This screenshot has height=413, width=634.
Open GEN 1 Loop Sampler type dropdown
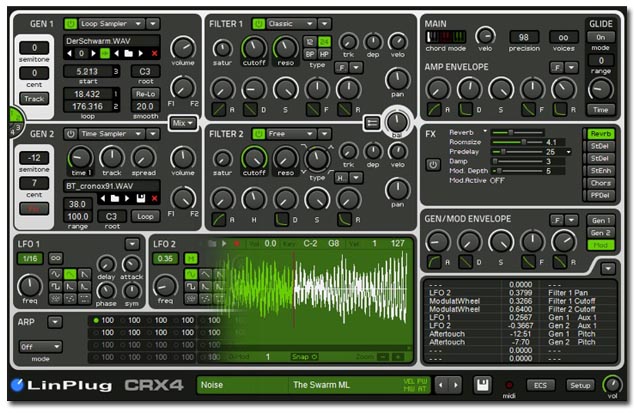click(111, 24)
